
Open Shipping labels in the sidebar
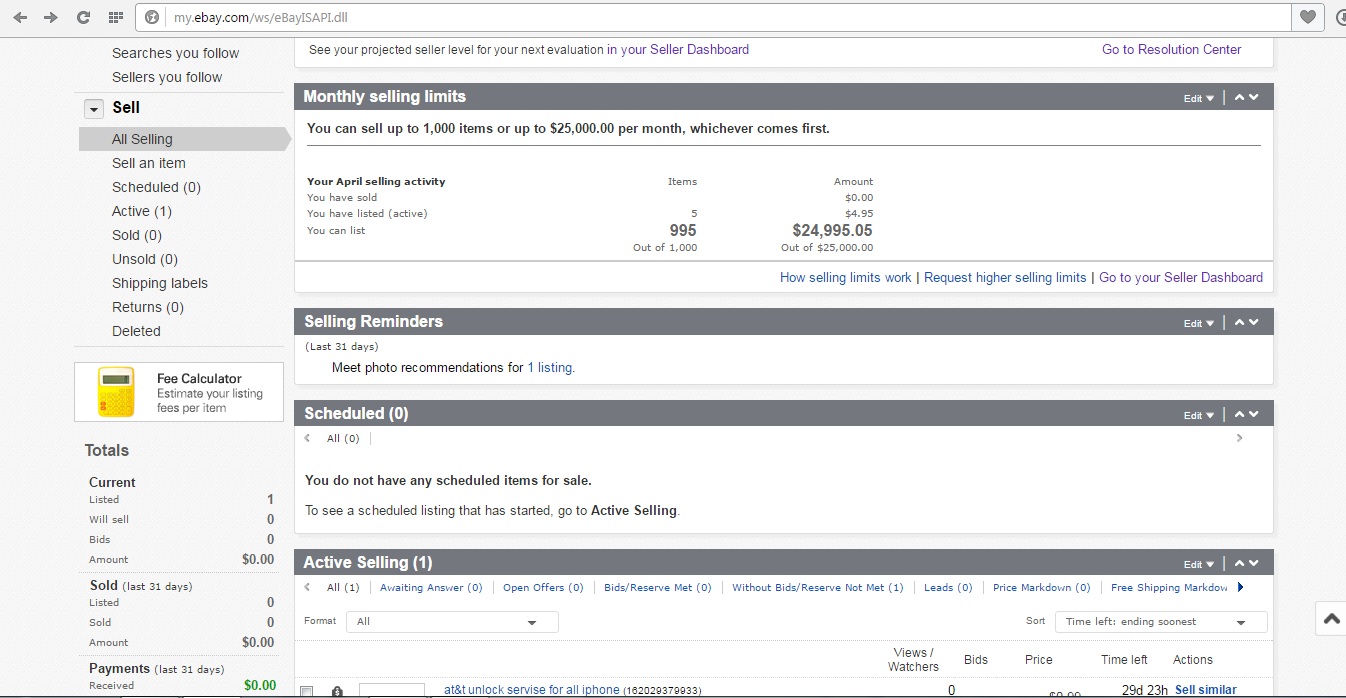click(160, 283)
